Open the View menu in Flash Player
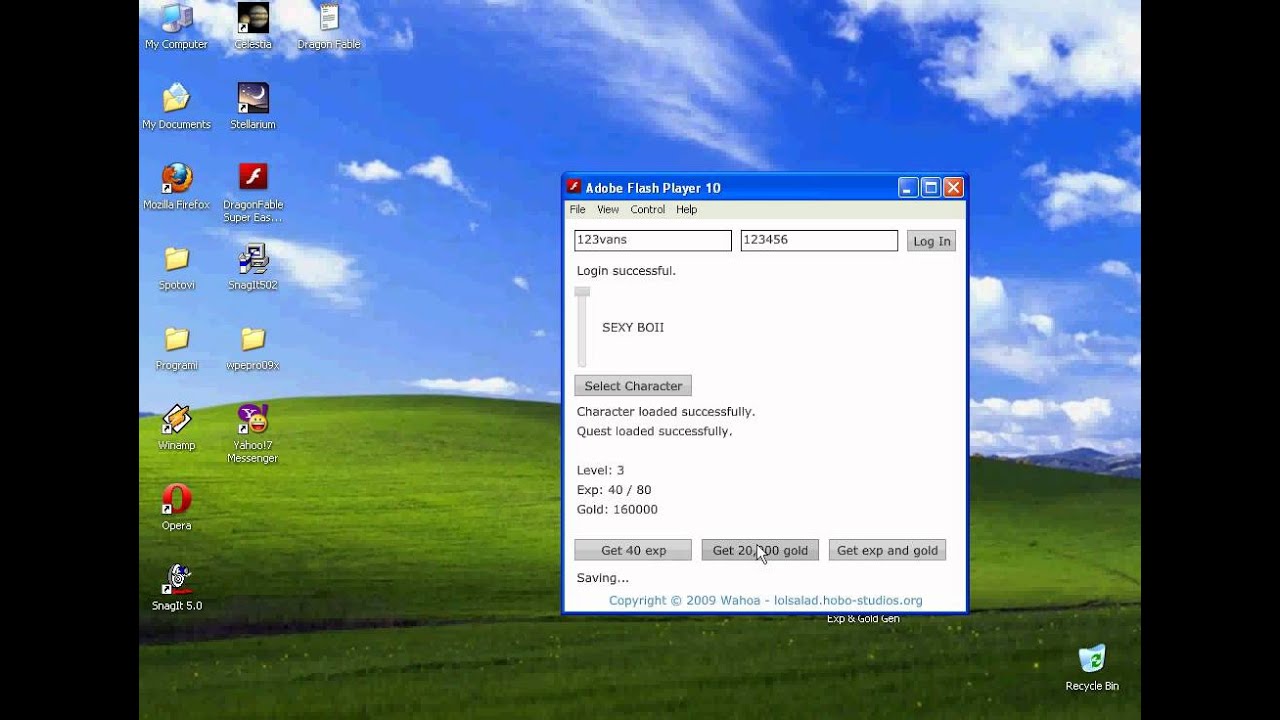 608,210
